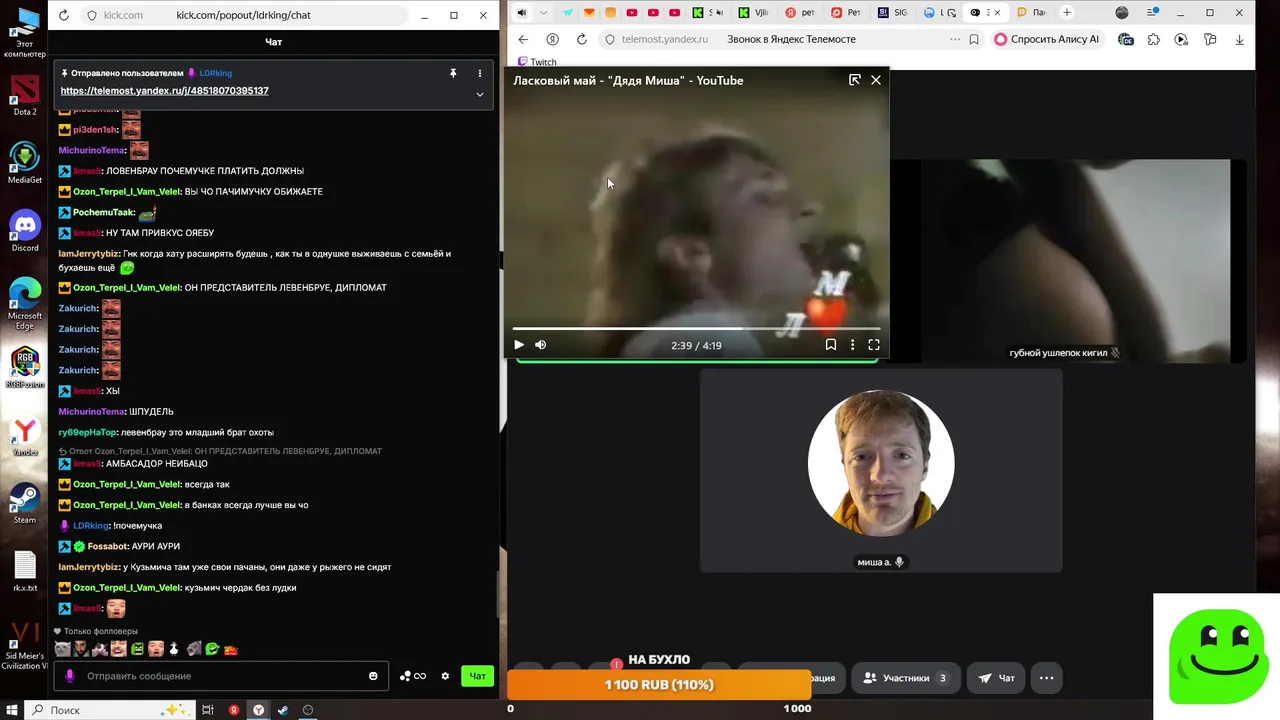1280x720 pixels.
Task: Pin the pinned message in Kick chat
Action: (x=453, y=73)
